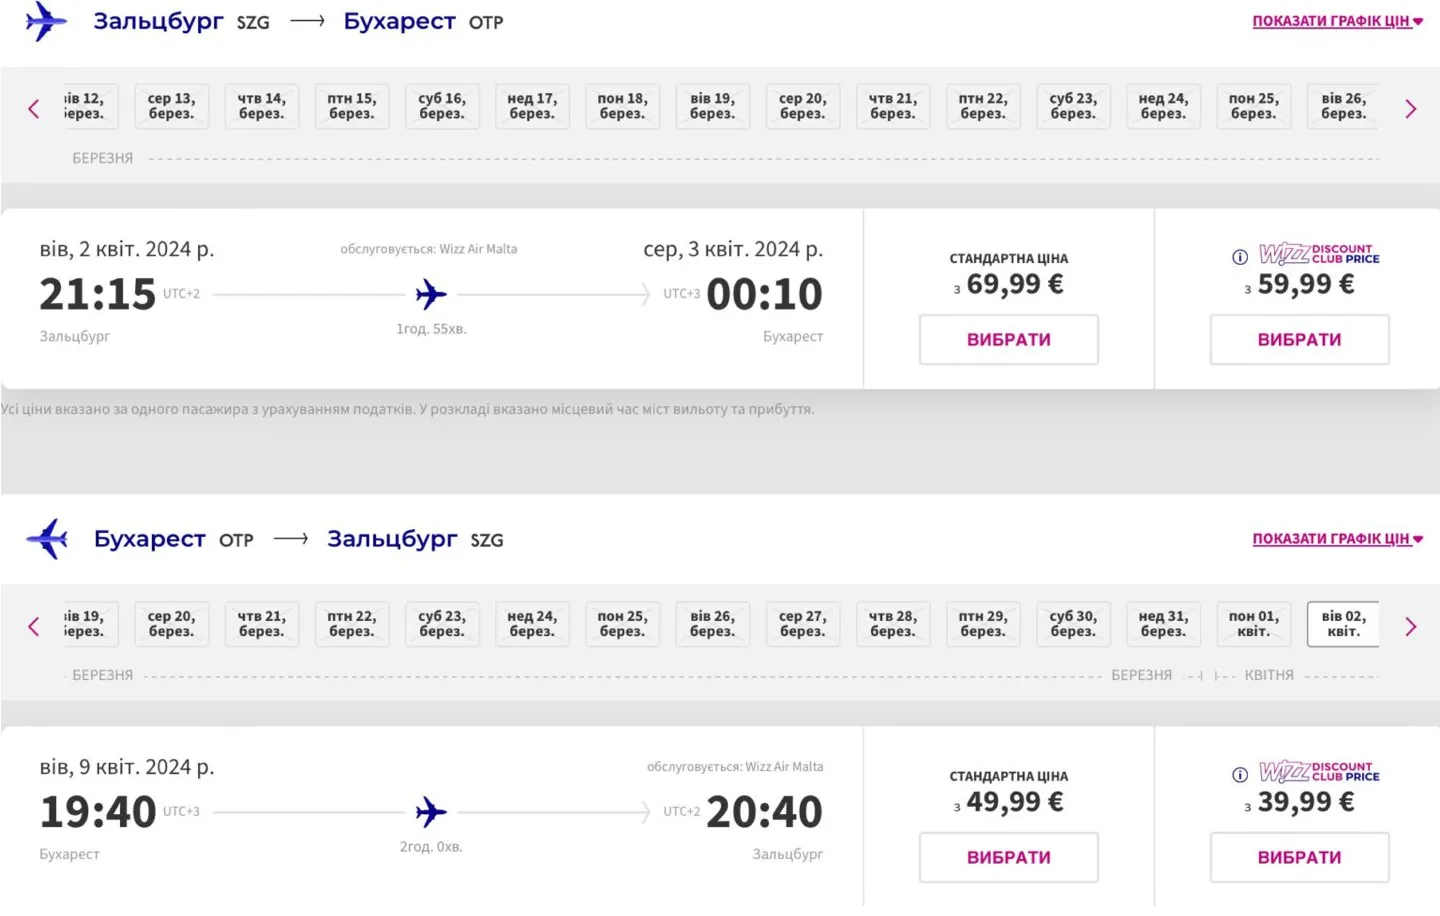Screen dimensions: 1440x916
Task: Click the Wizz Discount Club logo in outbound fare
Action: pyautogui.click(x=1319, y=254)
